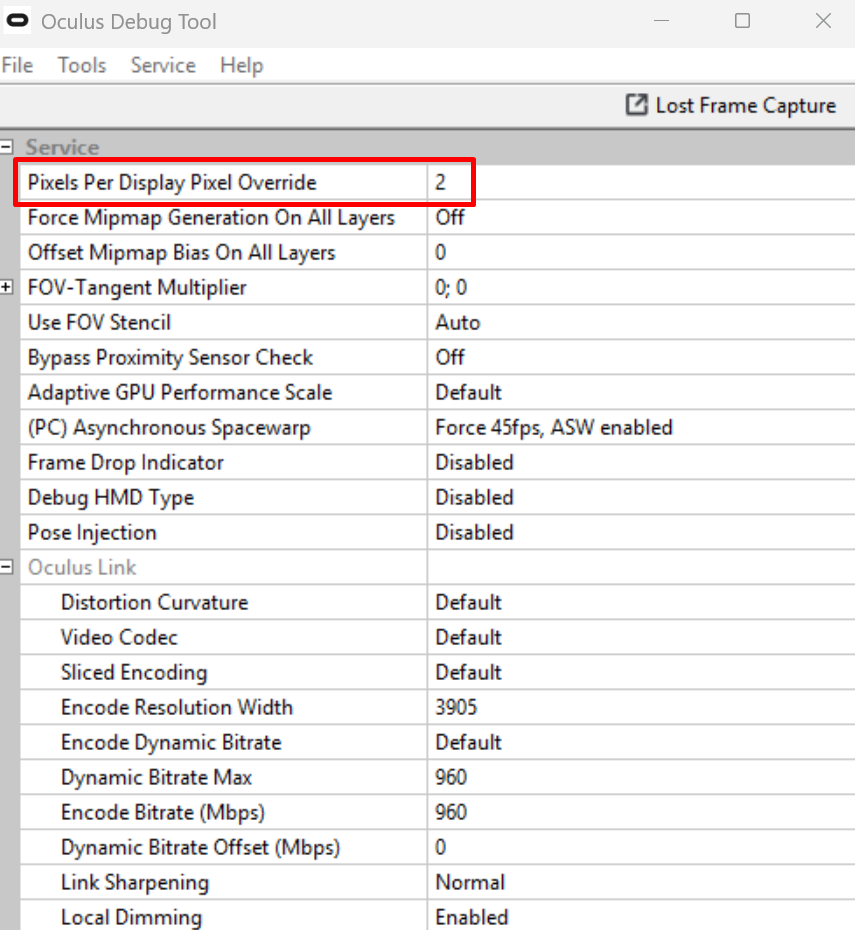Screen dimensions: 855x930
Task: Click the Oculus logo in the title bar
Action: (x=17, y=21)
